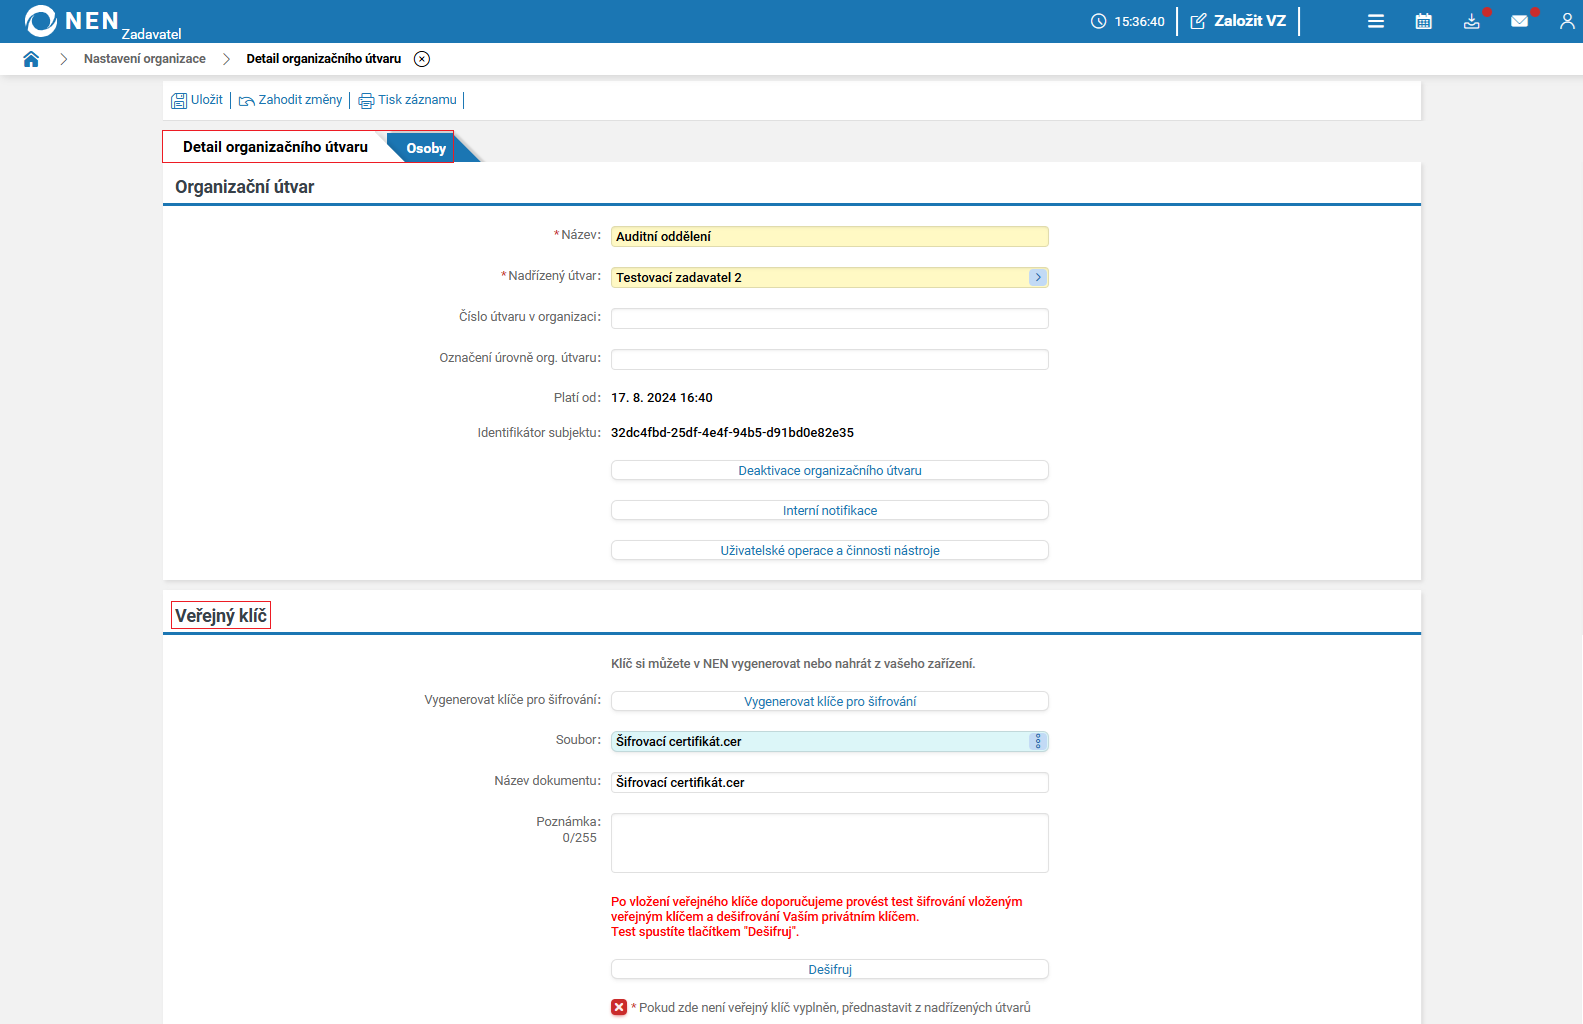Screen dimensions: 1583x1024
Task: Click the identifier value 32dc4fbd-25df-4e4f-94b5-d91bd0e82e35
Action: point(732,433)
